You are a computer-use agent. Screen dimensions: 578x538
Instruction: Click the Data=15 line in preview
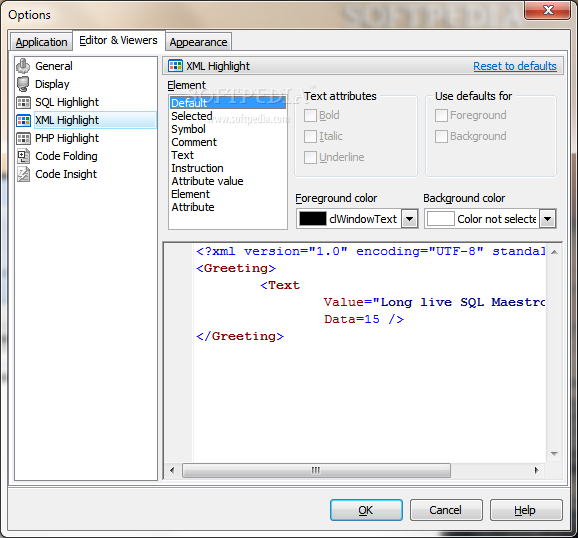(364, 319)
